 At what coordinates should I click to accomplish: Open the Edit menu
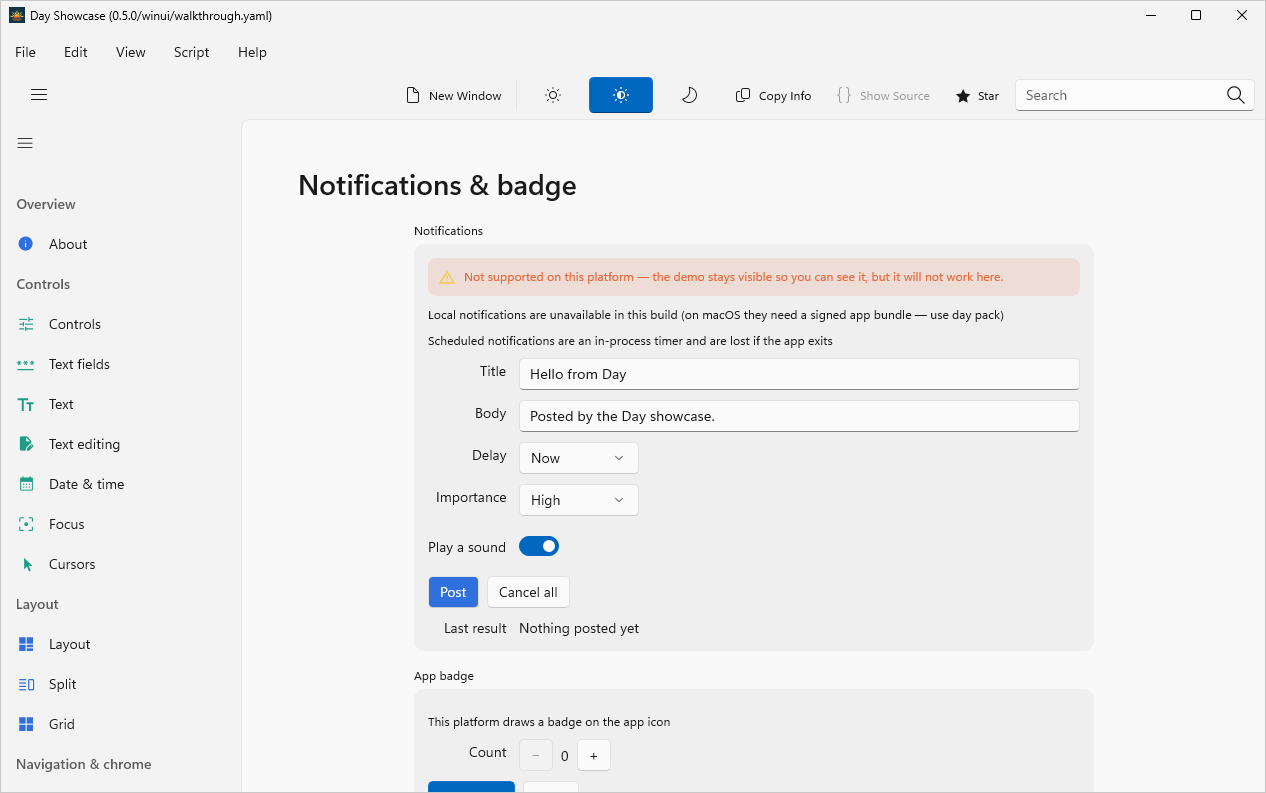click(x=76, y=52)
